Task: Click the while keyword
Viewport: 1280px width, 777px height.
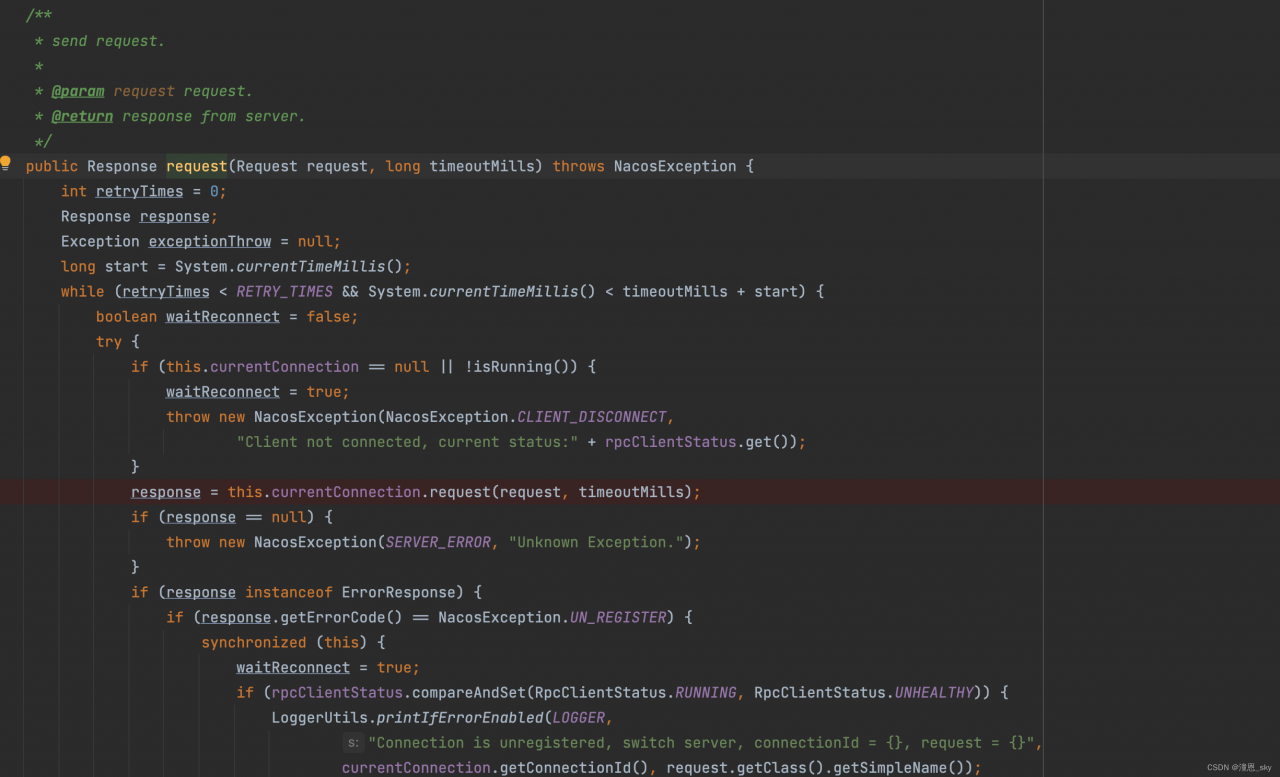Action: coord(82,291)
